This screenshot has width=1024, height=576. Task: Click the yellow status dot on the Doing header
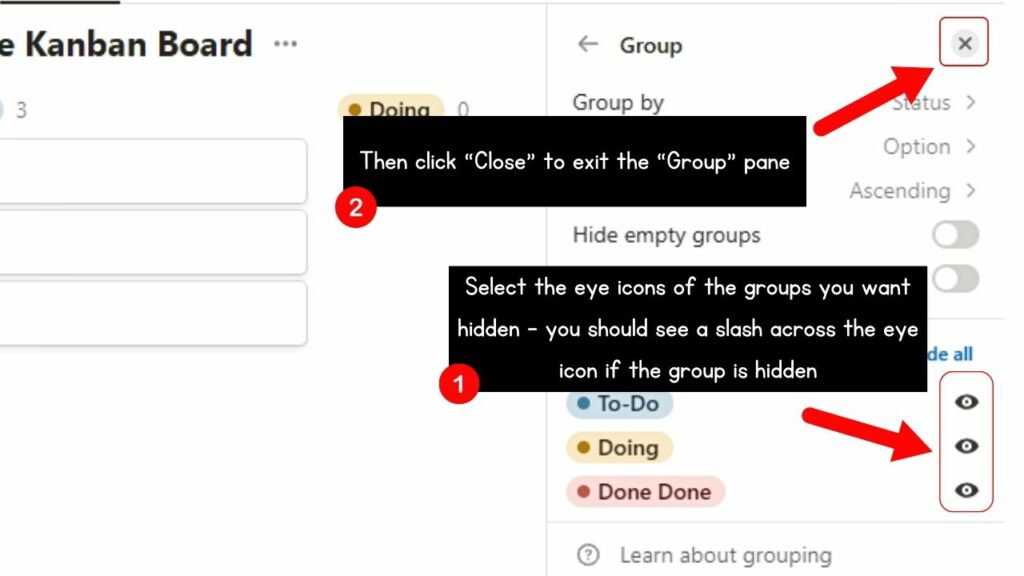point(357,108)
